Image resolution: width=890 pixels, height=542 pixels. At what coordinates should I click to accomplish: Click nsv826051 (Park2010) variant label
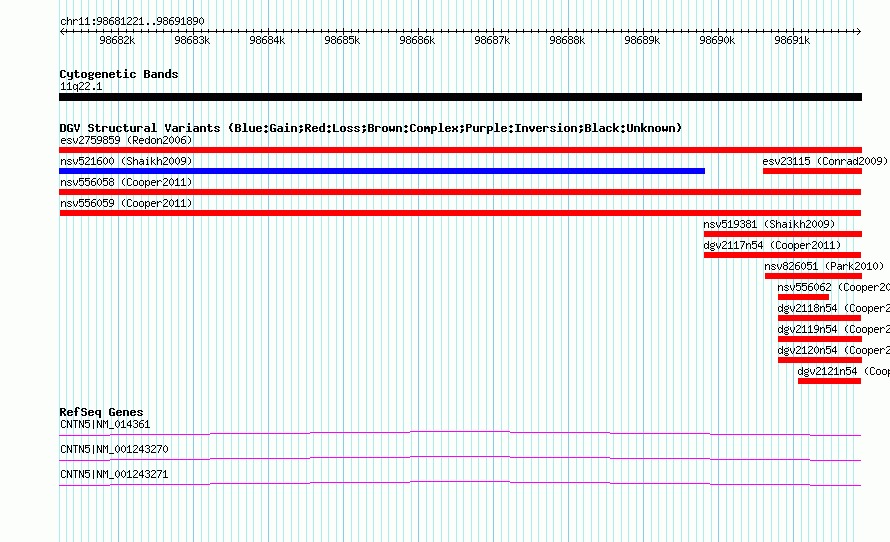coord(824,266)
